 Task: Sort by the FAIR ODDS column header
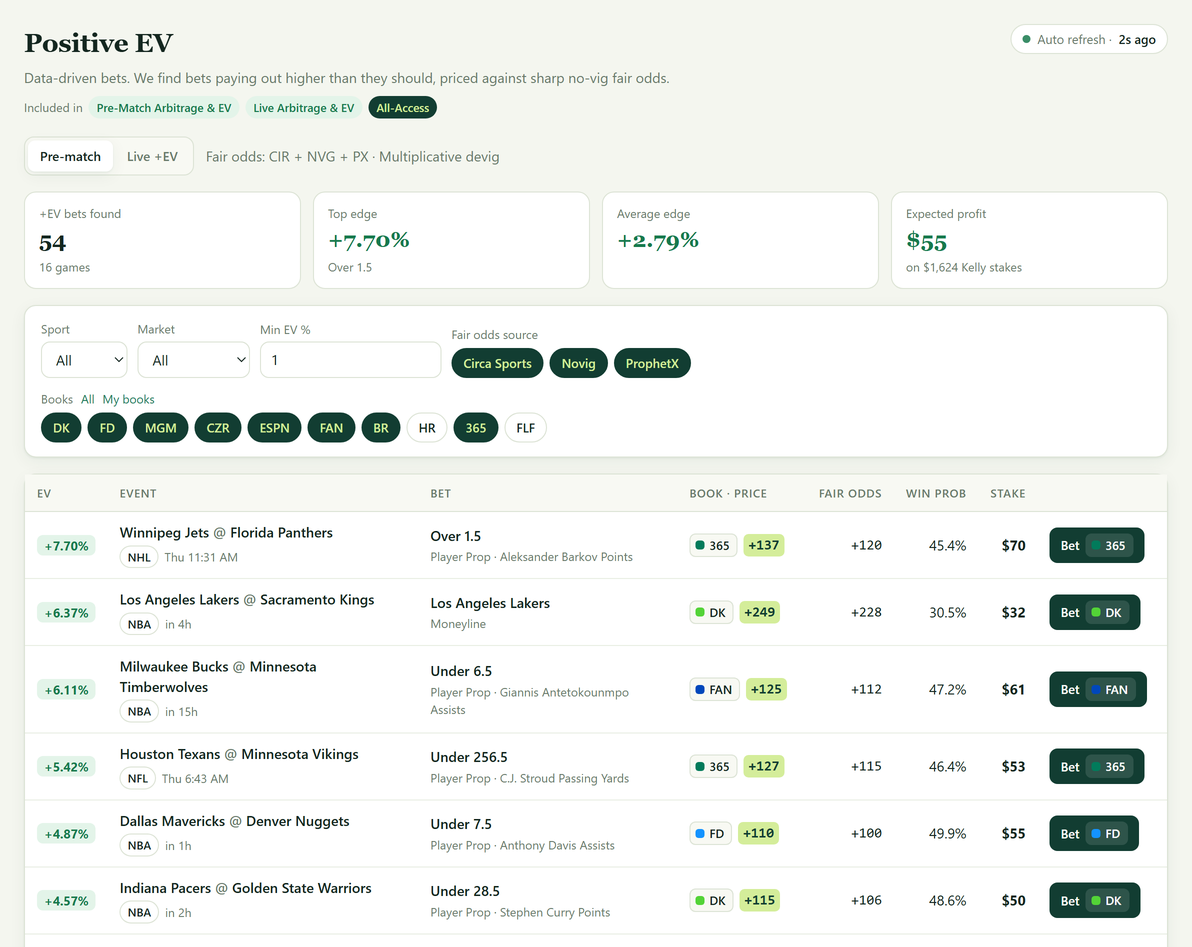pyautogui.click(x=850, y=493)
